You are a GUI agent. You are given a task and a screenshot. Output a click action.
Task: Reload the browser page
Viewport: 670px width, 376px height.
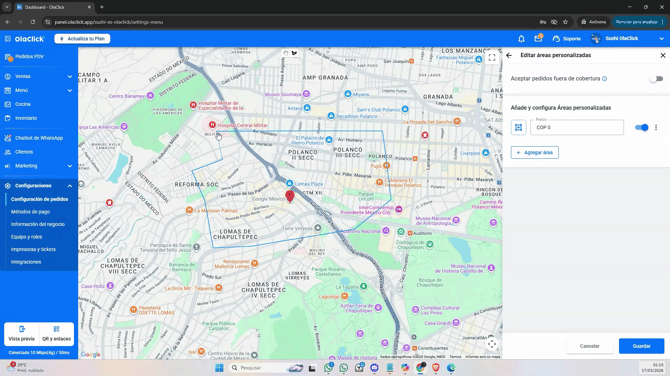tap(32, 22)
